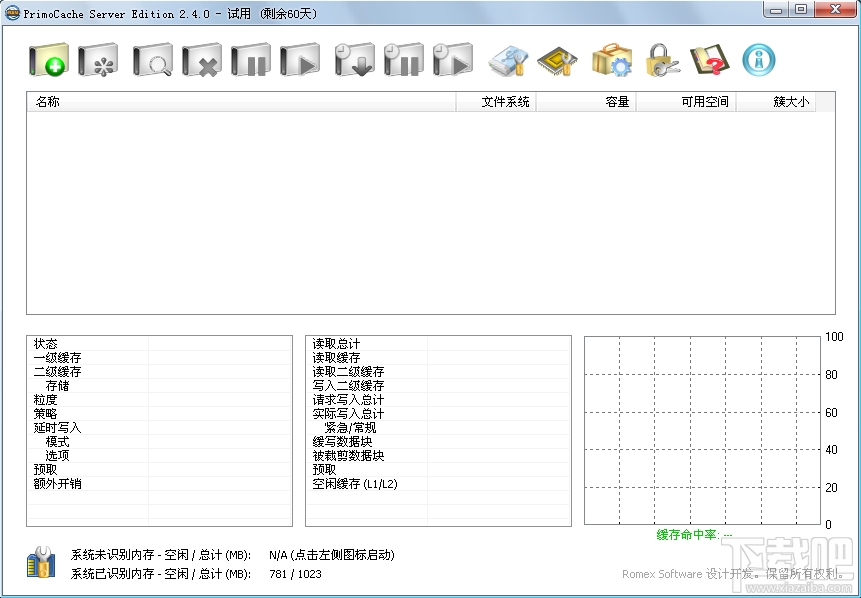Sort by the 容量 column header
Viewport: 861px width, 598px height.
(586, 102)
